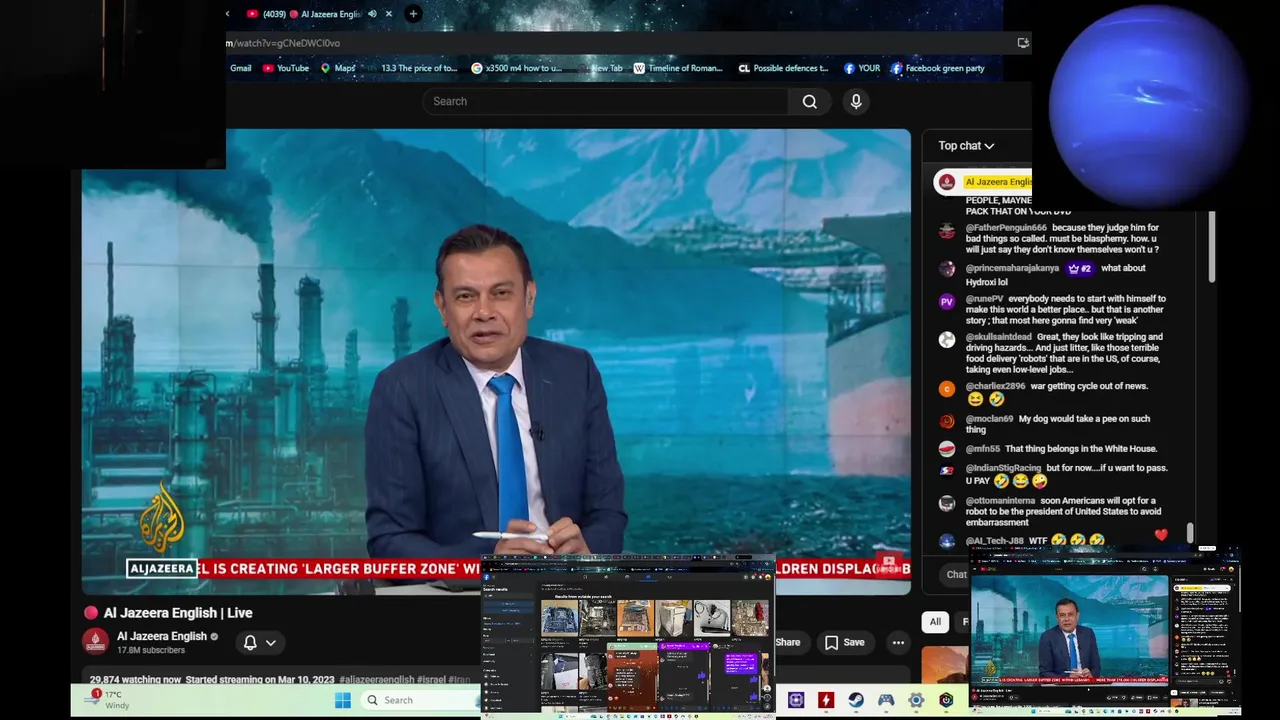Open @ottomaninterna's avatar in chat
The image size is (1280, 720).
point(947,503)
